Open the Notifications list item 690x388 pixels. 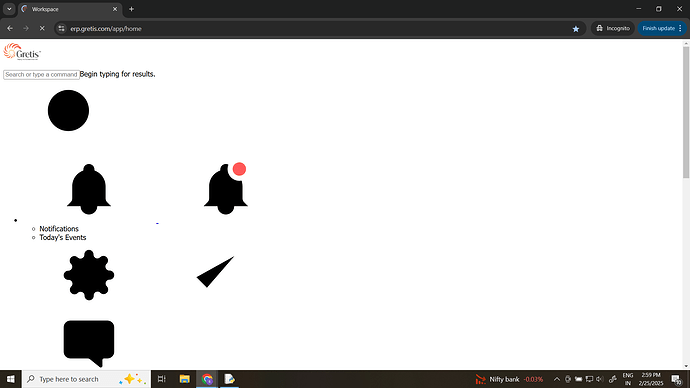59,229
